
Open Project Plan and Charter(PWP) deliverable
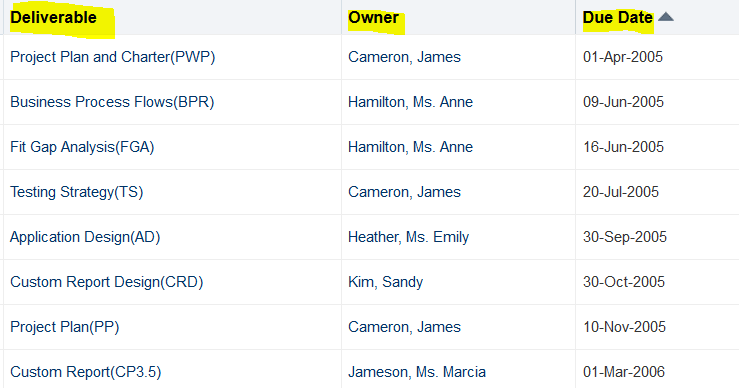(x=113, y=57)
